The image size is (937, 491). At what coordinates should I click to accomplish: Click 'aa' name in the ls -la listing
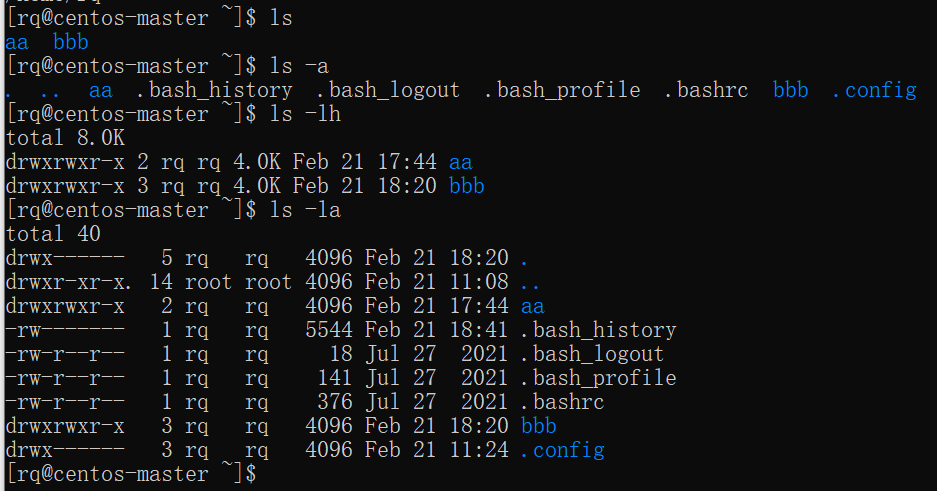tap(532, 306)
